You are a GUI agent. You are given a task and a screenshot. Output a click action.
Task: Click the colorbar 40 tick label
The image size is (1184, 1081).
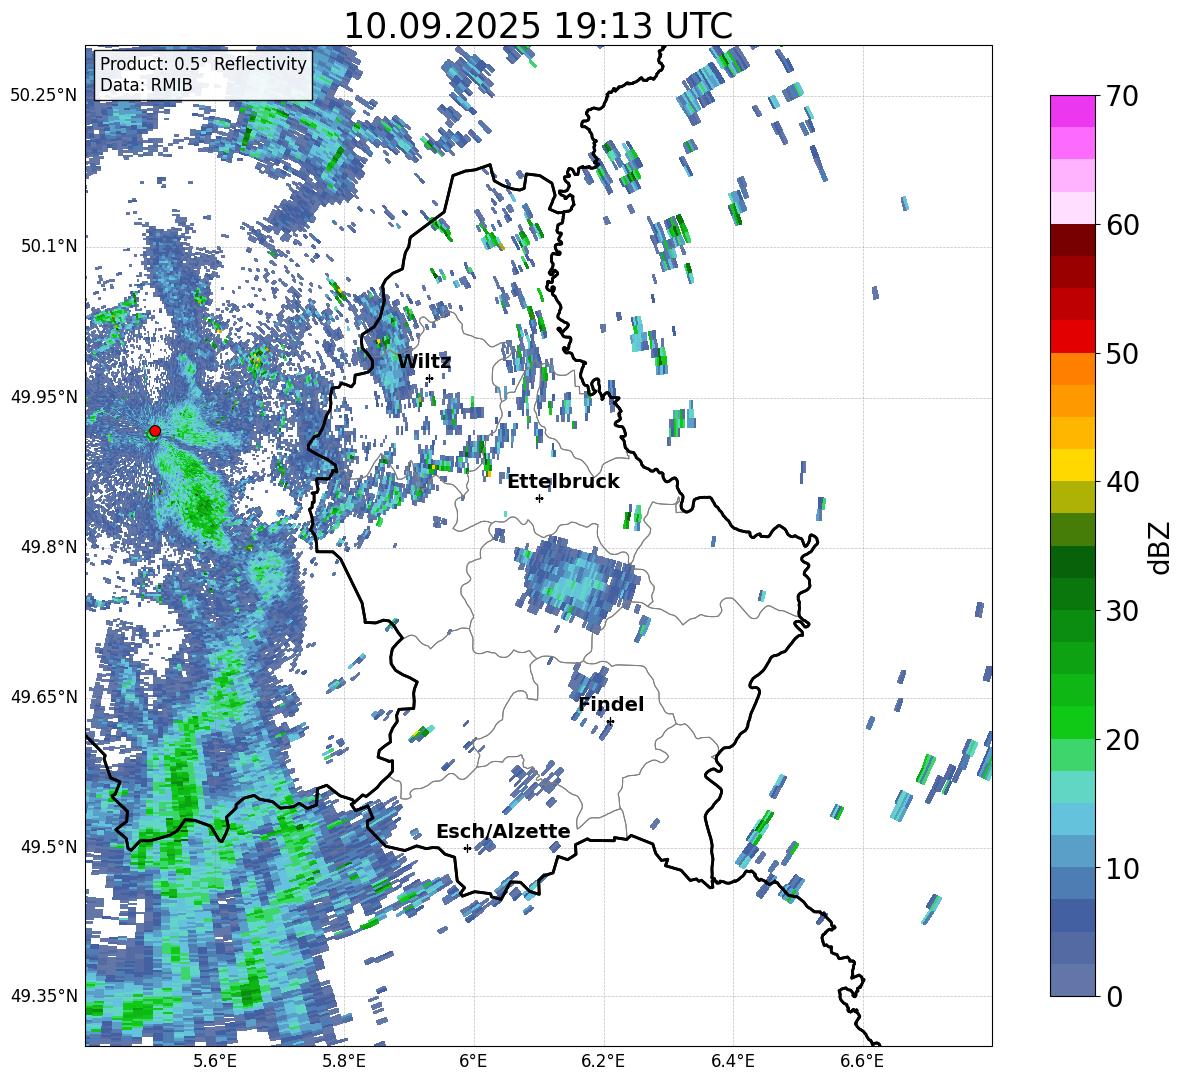pyautogui.click(x=1123, y=482)
